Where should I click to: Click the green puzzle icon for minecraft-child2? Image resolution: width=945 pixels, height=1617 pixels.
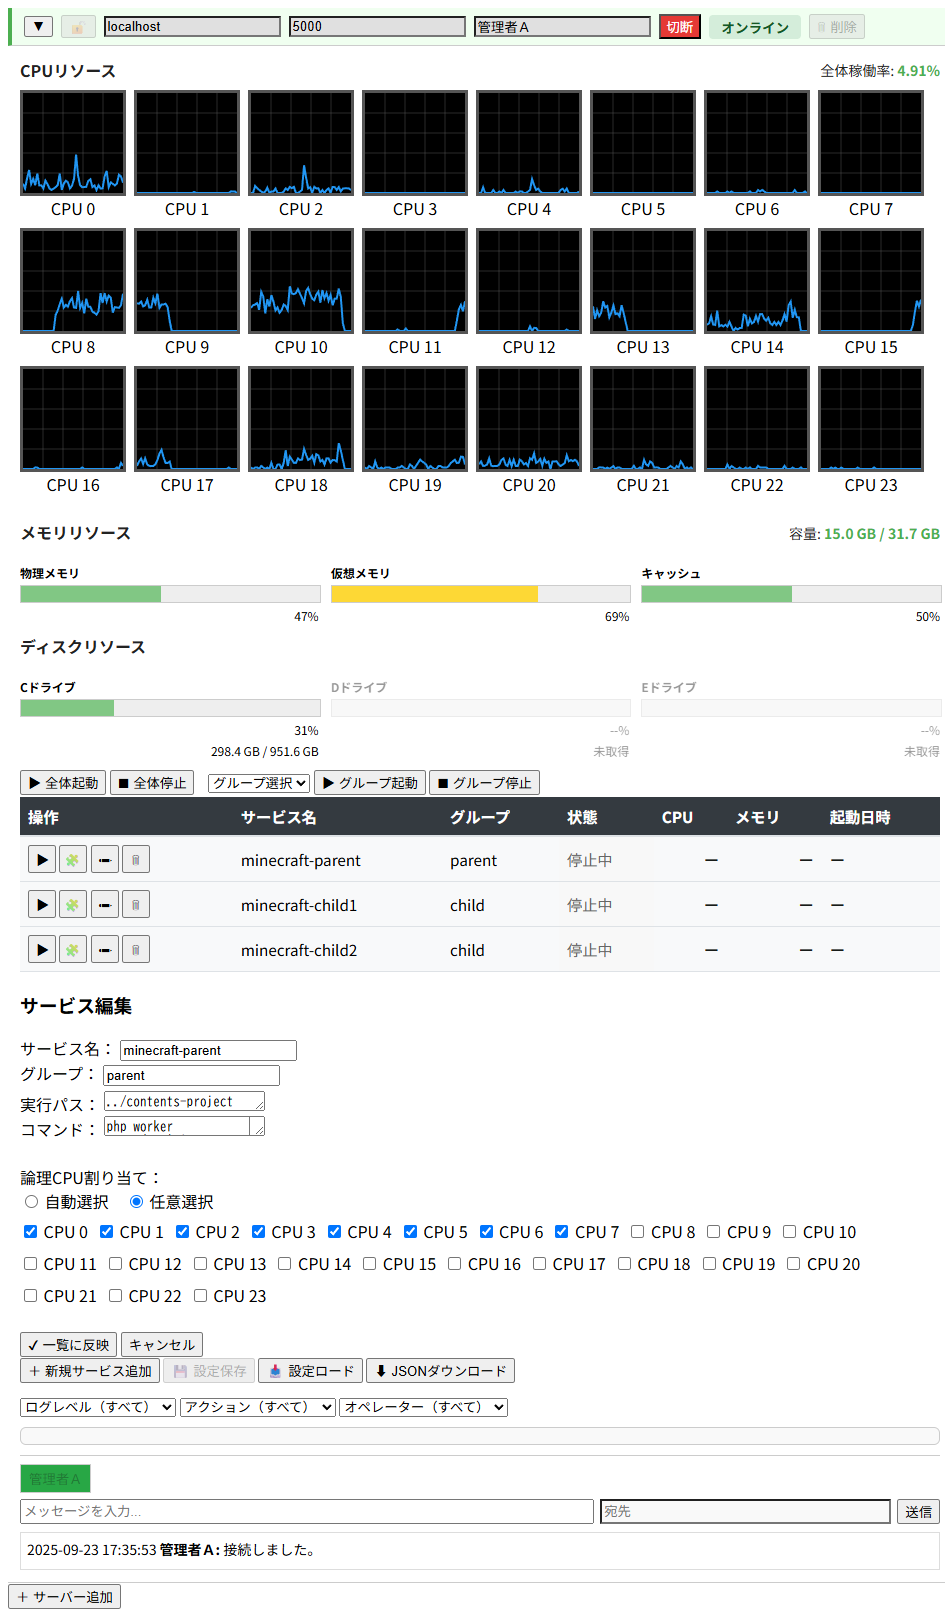(72, 949)
